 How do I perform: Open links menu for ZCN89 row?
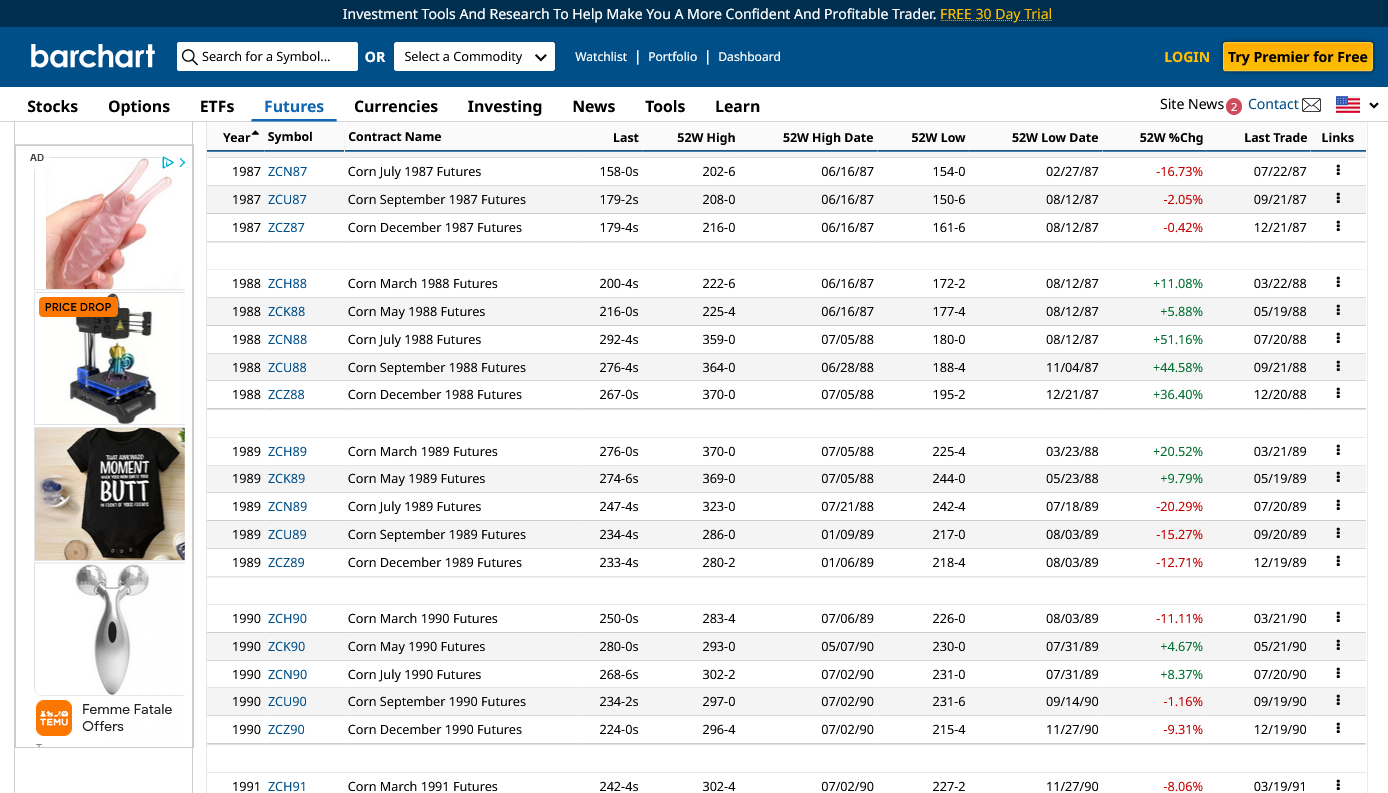1338,506
